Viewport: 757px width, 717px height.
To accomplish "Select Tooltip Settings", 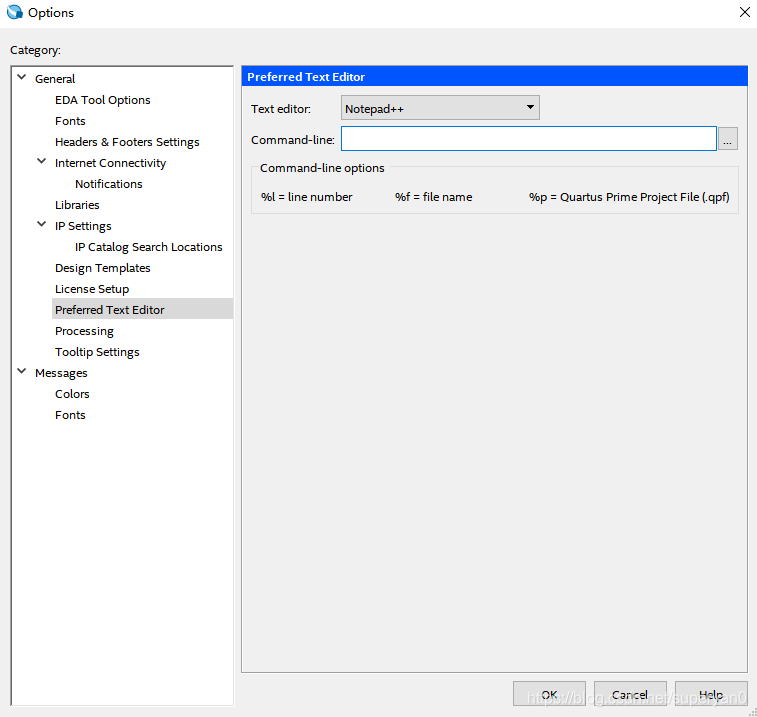I will [x=97, y=352].
